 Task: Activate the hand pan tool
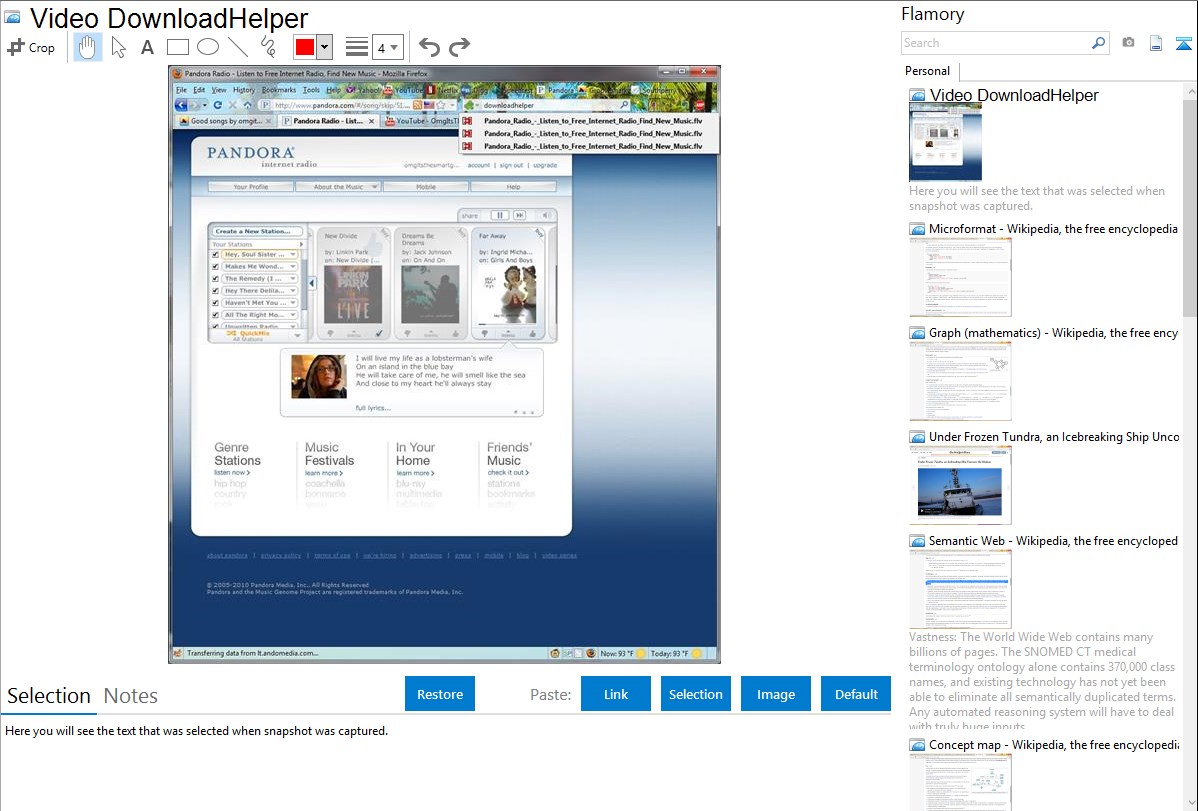click(x=87, y=47)
